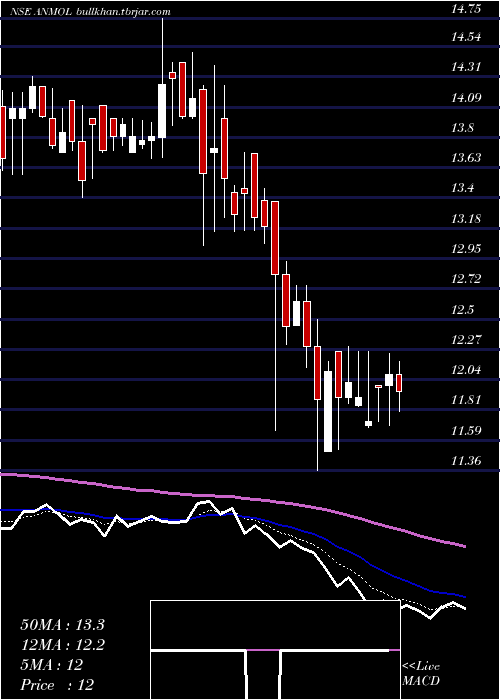Click the 11.81 price axis label
Screen dimensions: 500x700
(x=466, y=400)
